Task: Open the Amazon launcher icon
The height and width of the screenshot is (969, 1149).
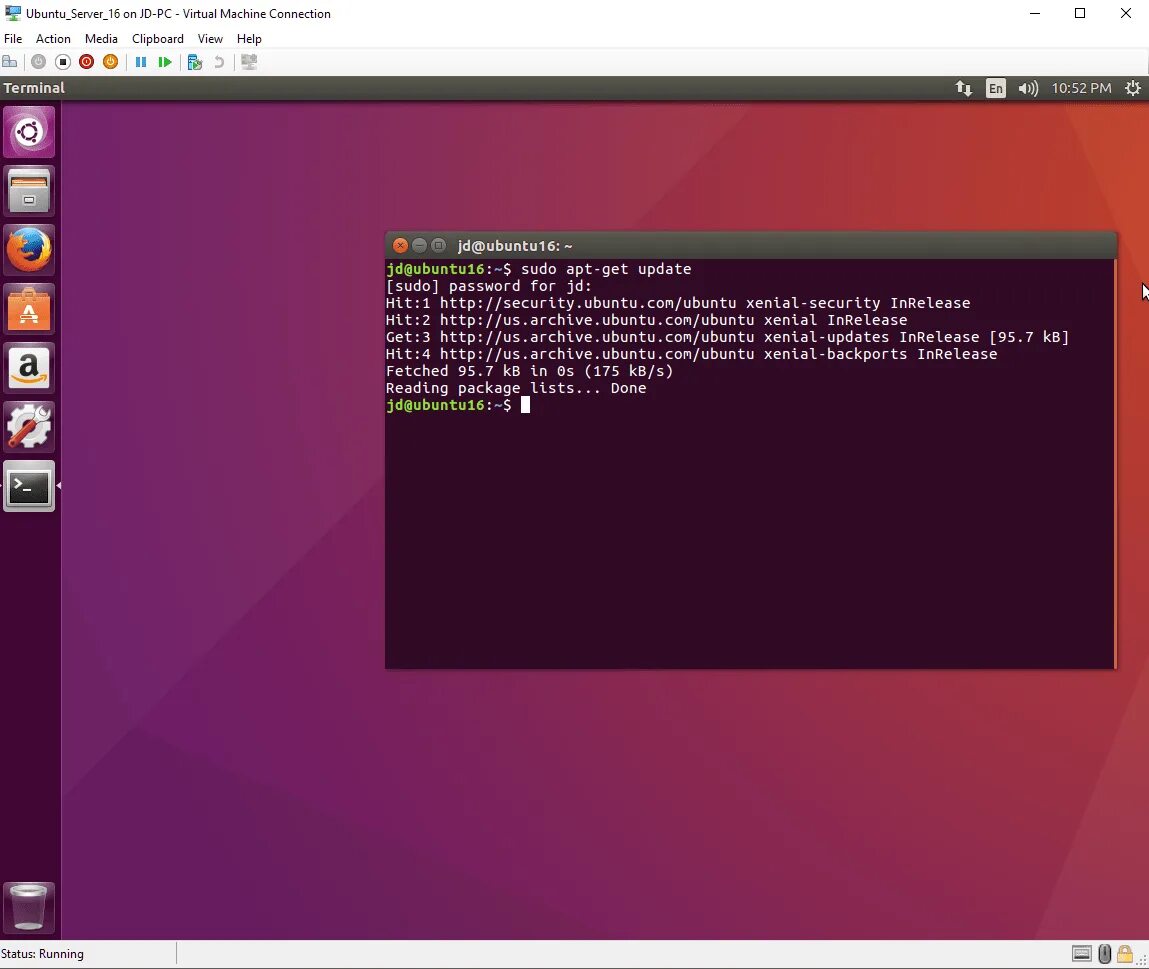Action: [29, 368]
